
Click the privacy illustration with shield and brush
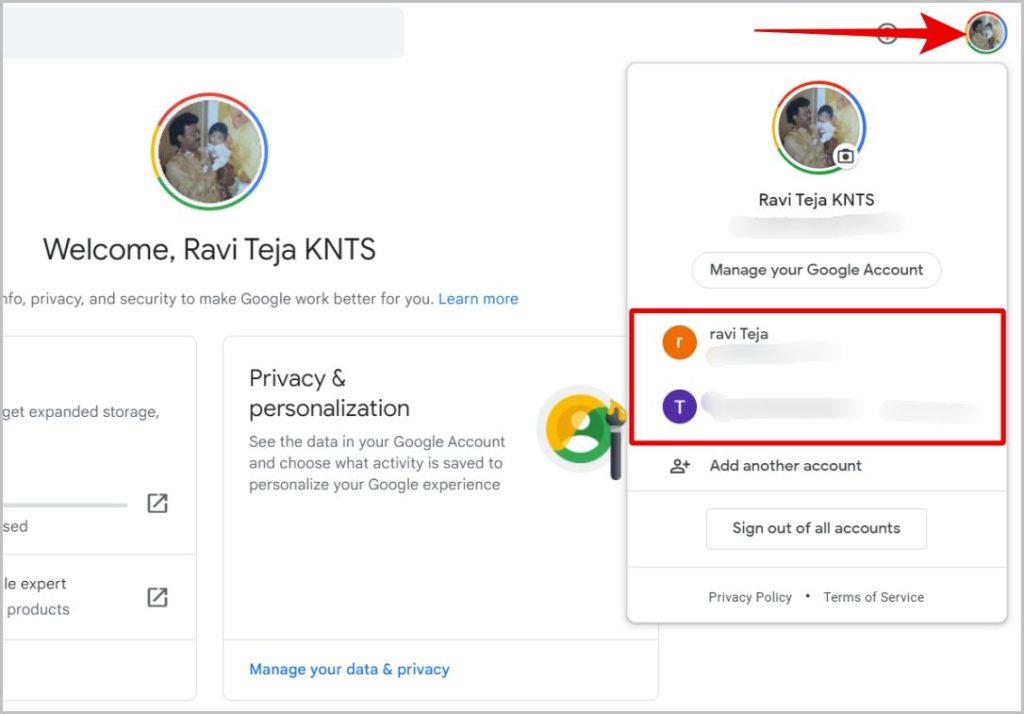point(581,431)
